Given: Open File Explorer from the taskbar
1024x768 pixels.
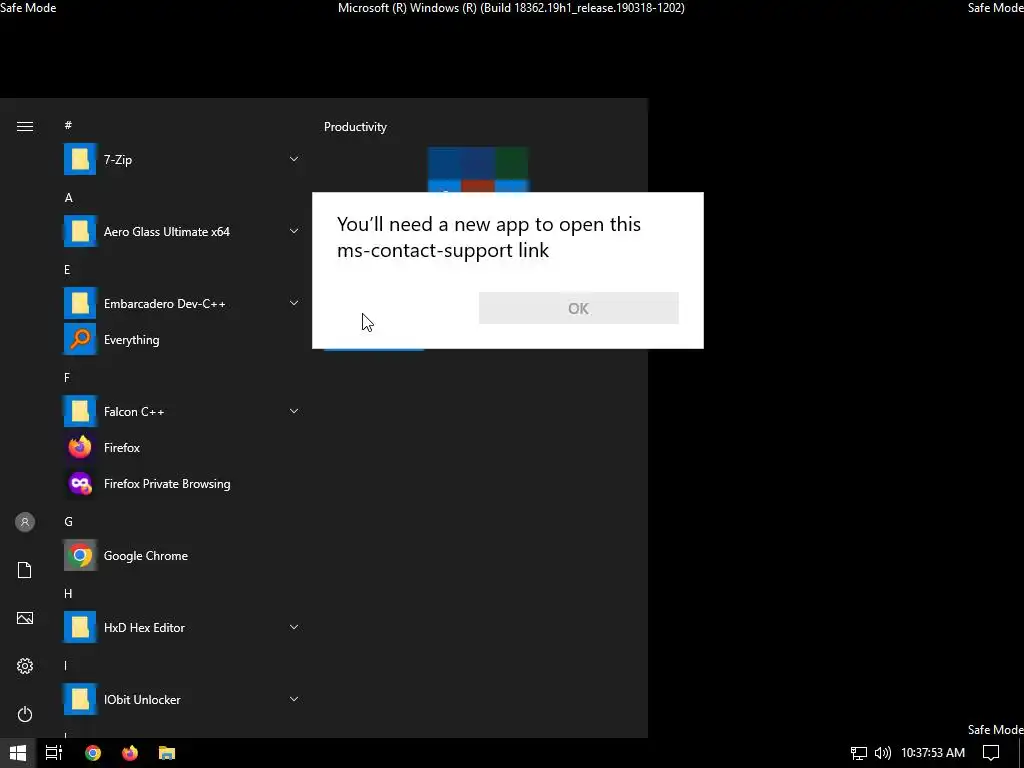Looking at the screenshot, I should point(167,753).
